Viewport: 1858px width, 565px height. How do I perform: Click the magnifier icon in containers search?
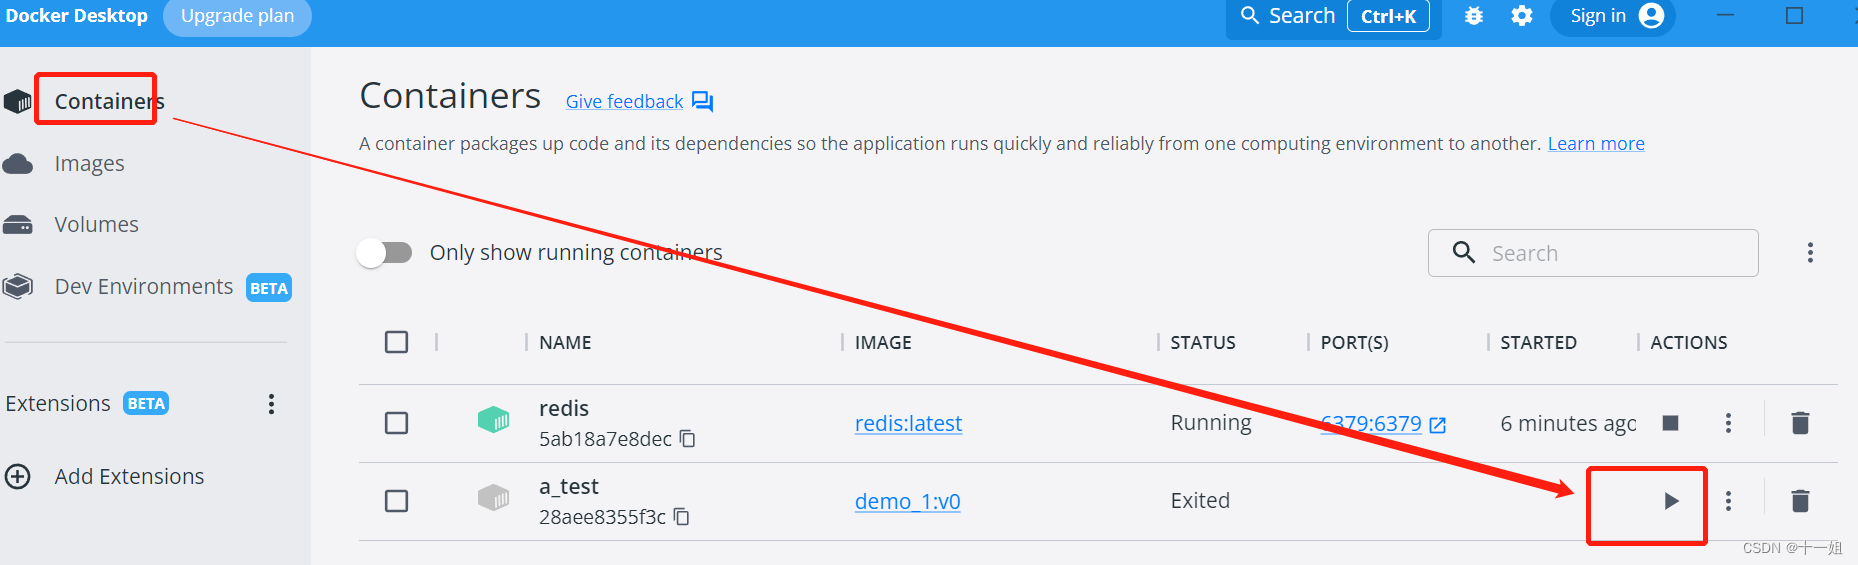click(1464, 252)
